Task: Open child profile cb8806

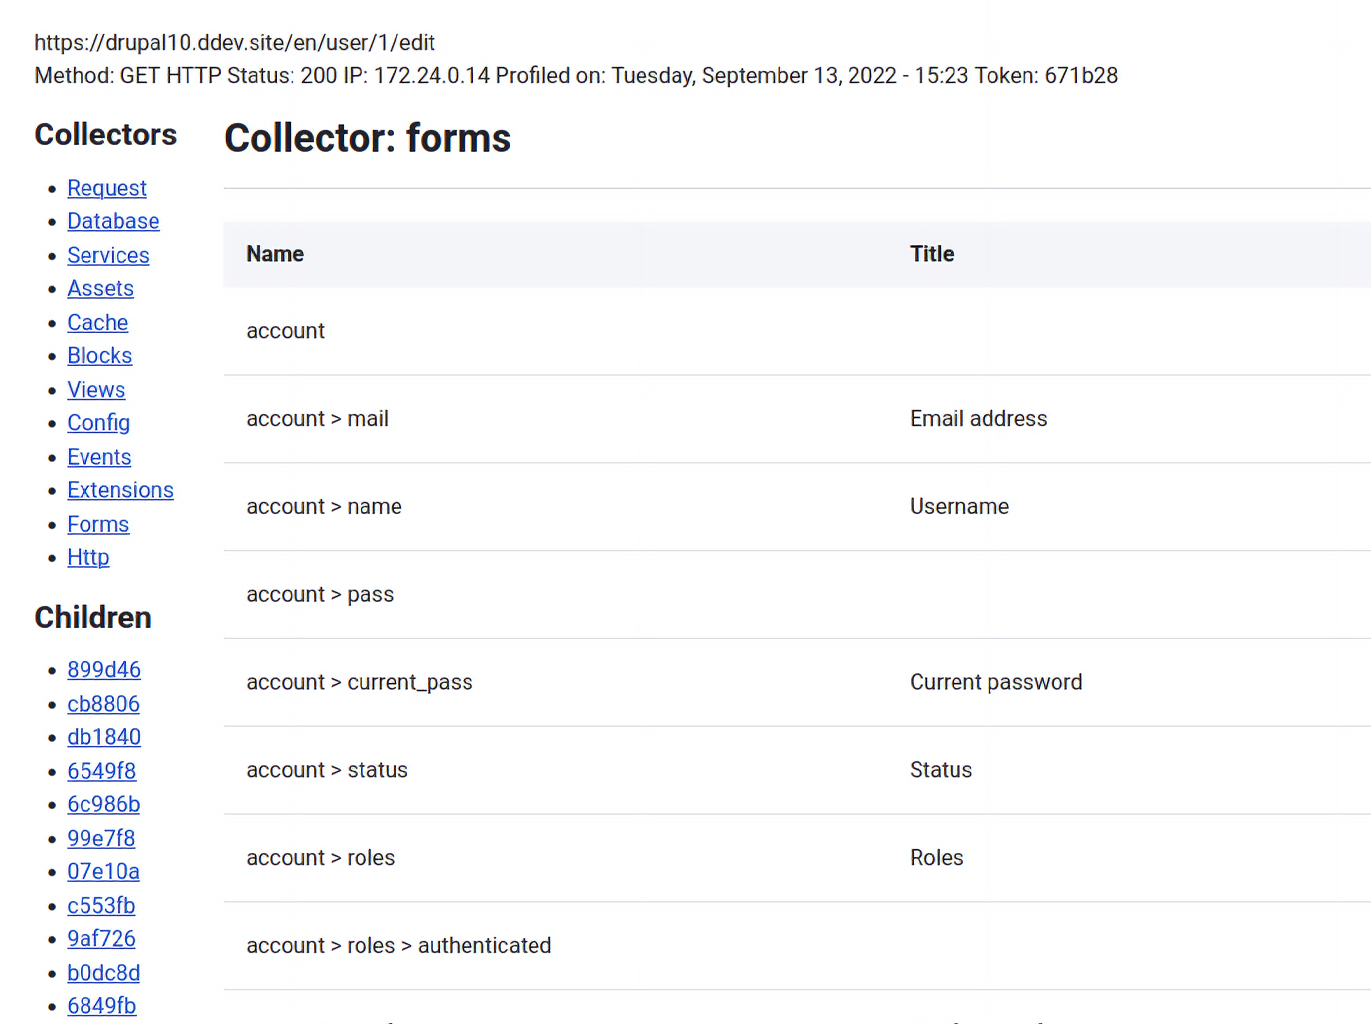Action: coord(103,704)
